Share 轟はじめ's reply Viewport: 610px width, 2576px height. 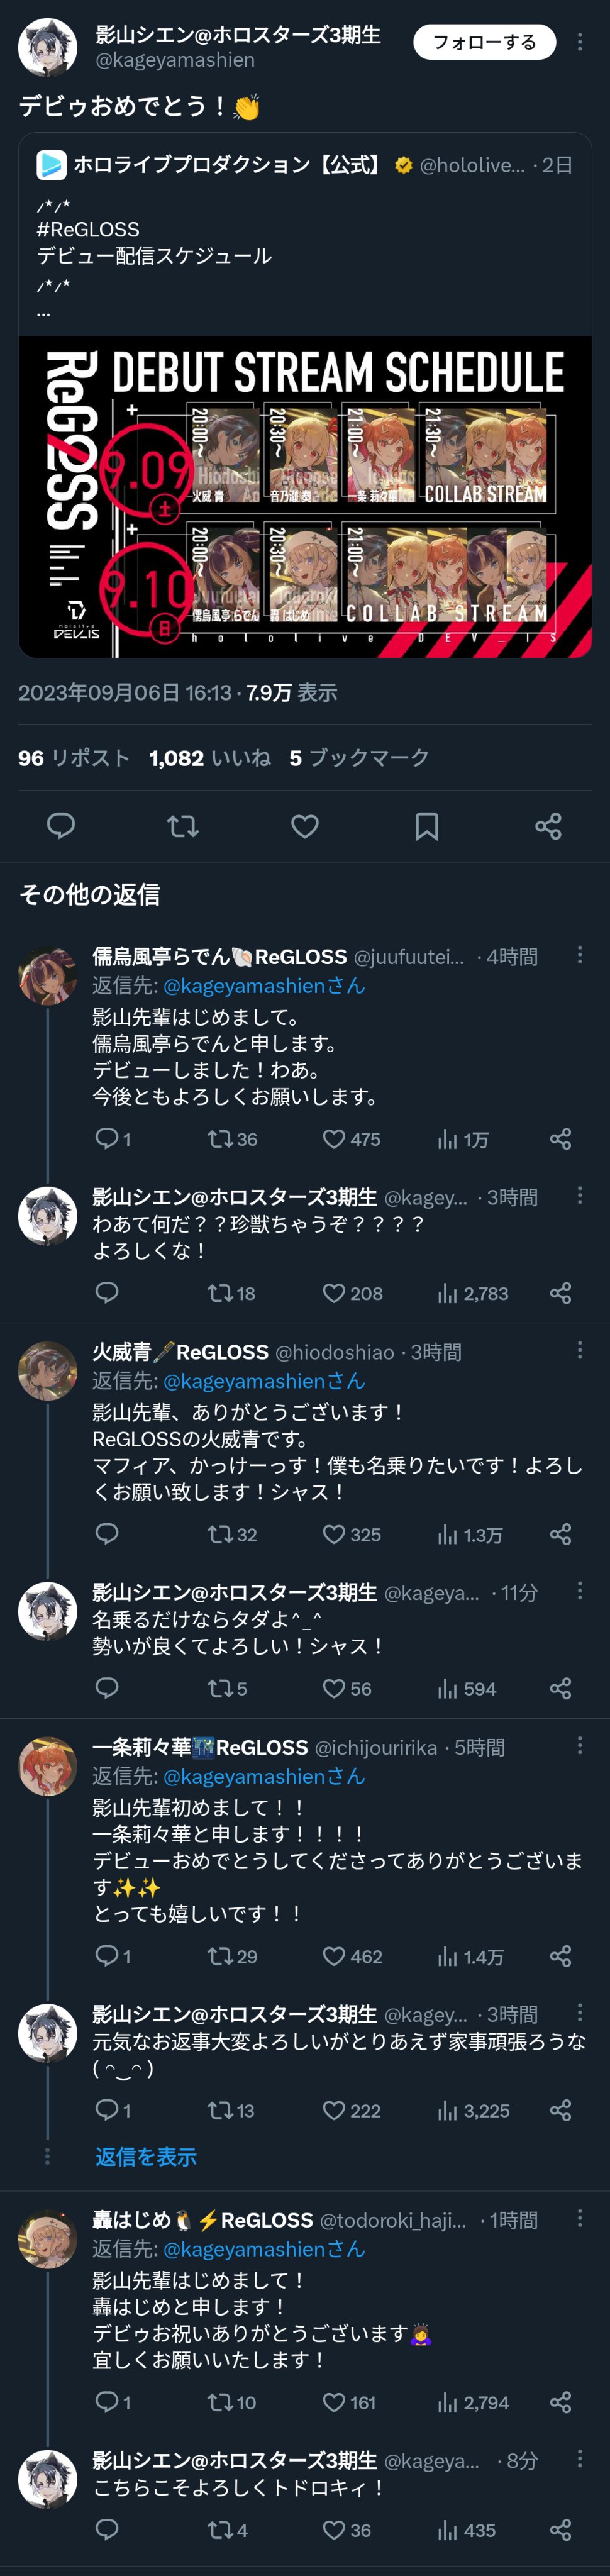pos(560,2402)
